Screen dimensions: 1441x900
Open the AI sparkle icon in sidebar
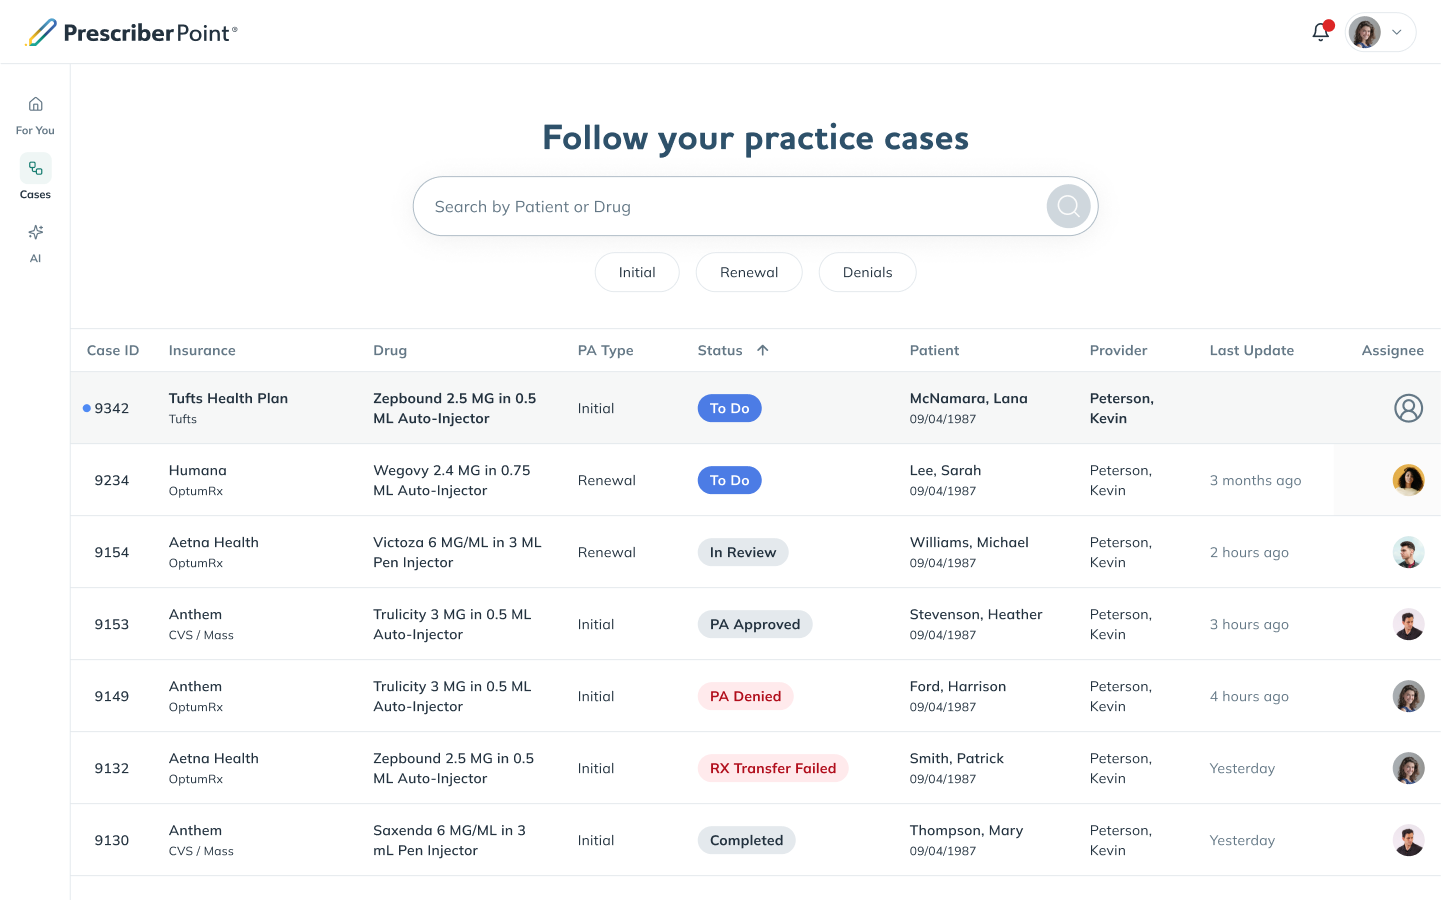coord(35,232)
